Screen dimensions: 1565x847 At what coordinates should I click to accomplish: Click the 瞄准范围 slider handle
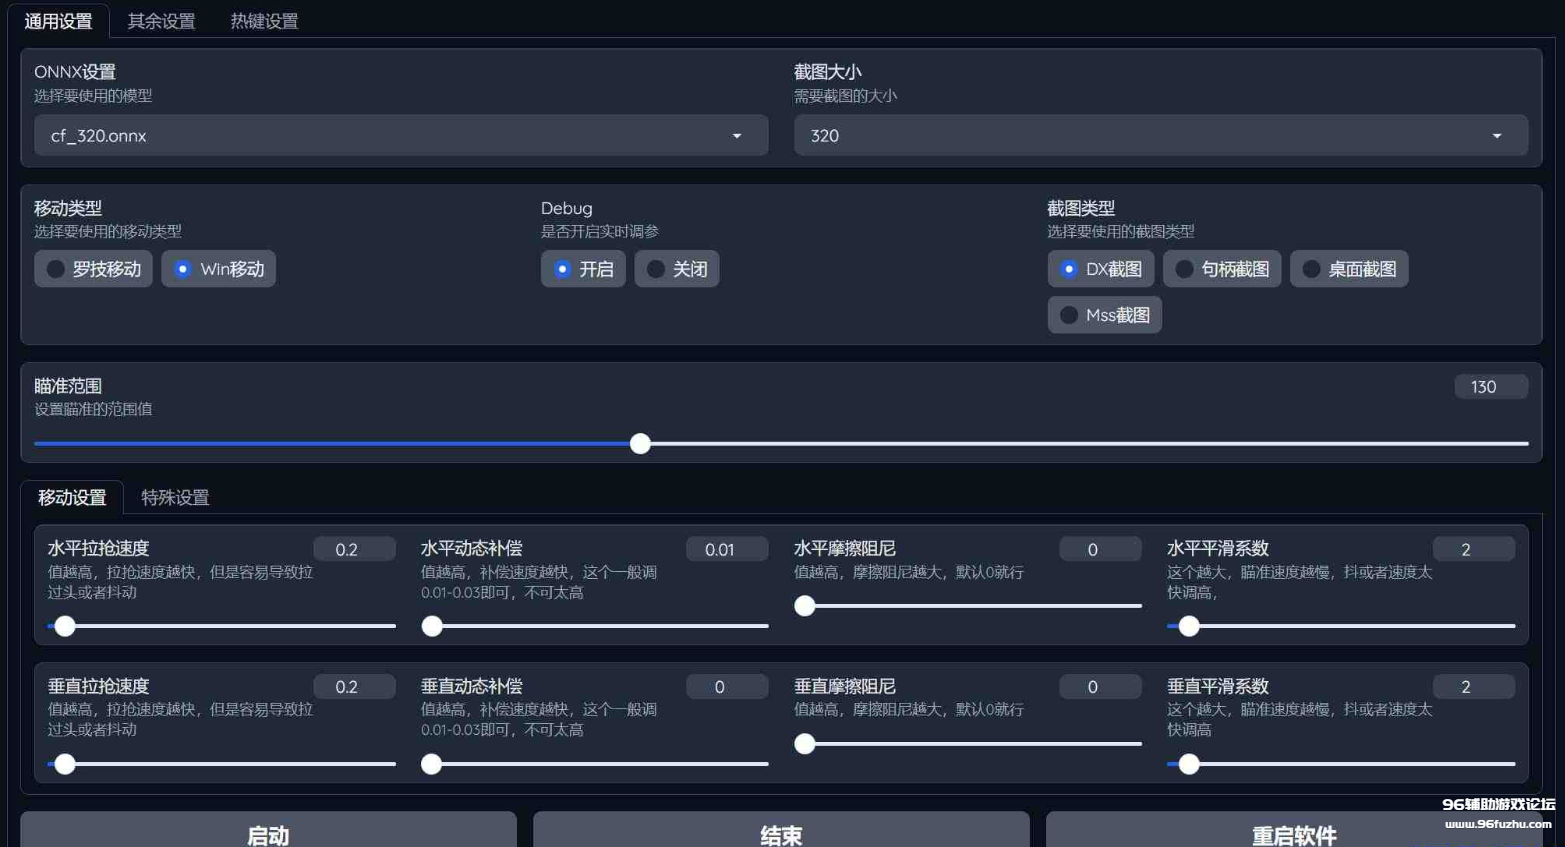coord(641,443)
